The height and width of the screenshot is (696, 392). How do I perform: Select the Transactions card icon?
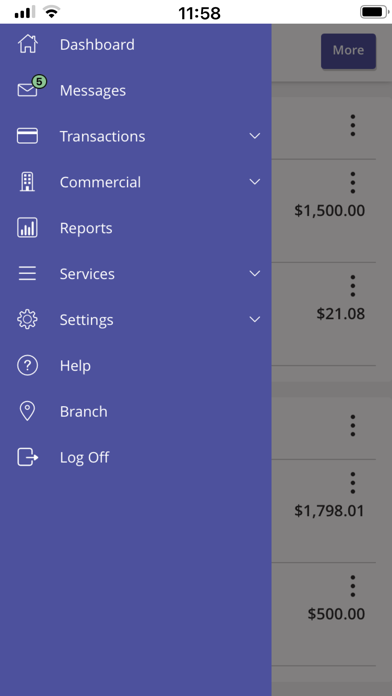(28, 136)
